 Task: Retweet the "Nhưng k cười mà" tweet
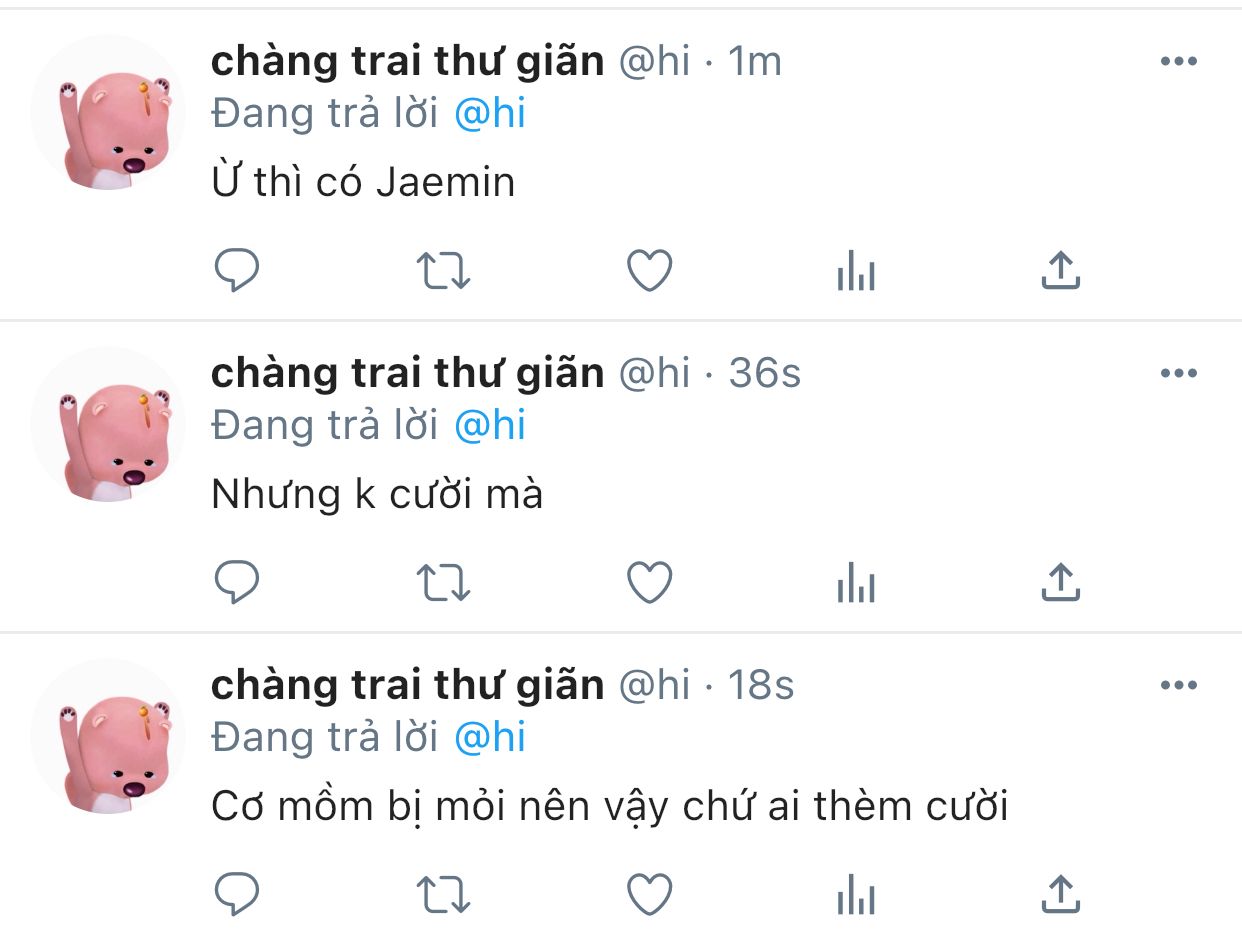click(x=443, y=582)
